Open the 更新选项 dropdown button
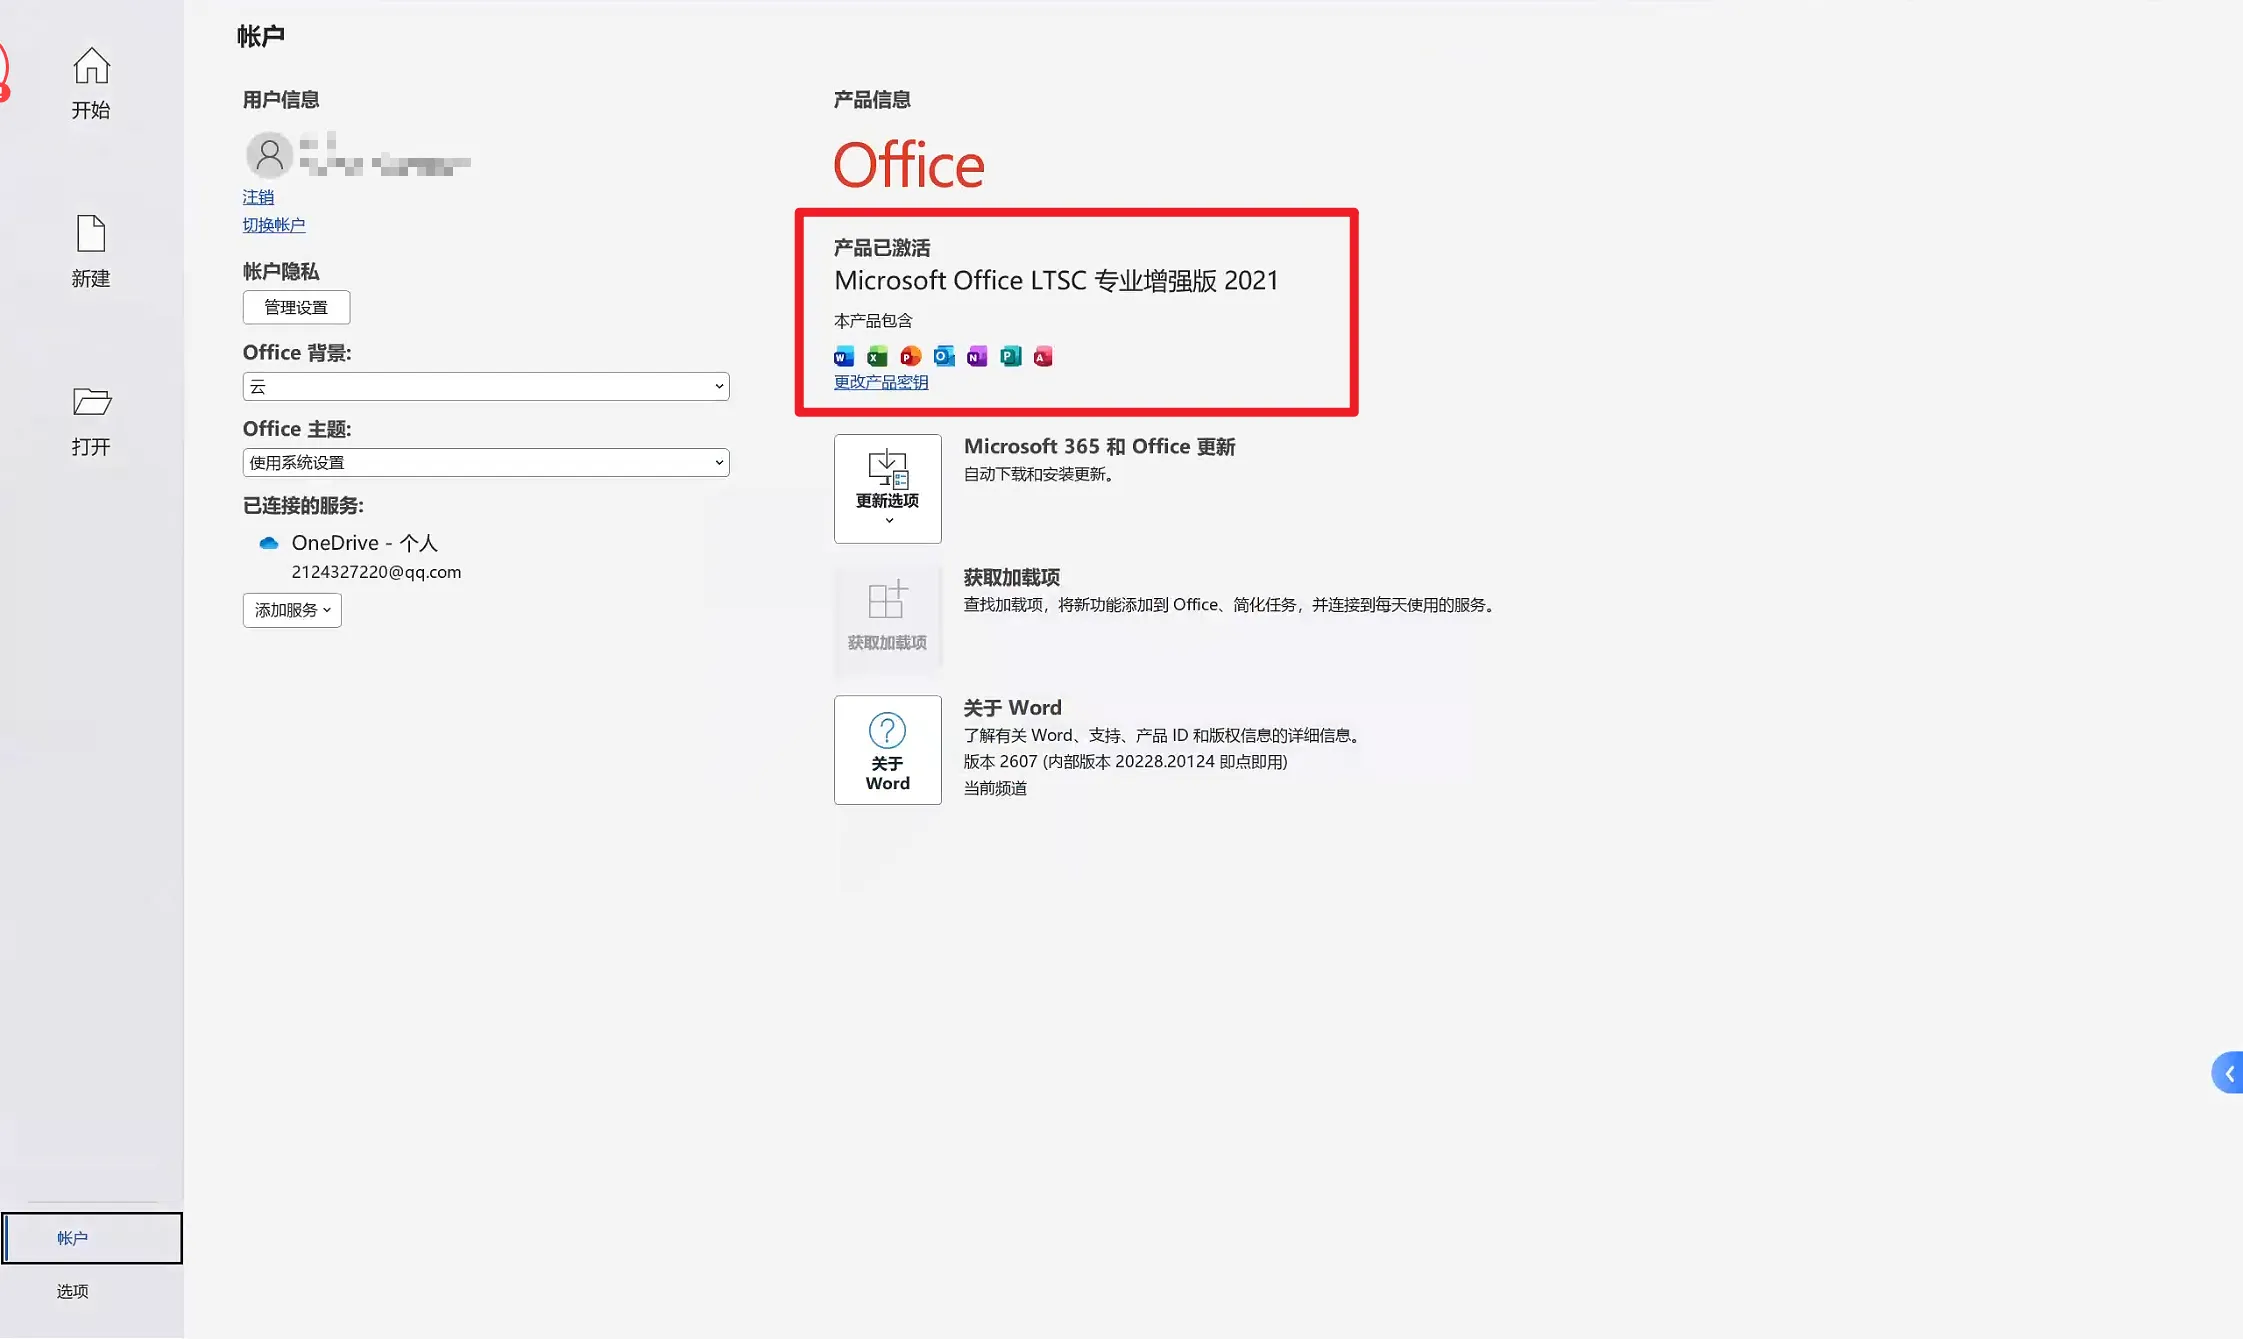Screen dimensions: 2243x1339 888,489
